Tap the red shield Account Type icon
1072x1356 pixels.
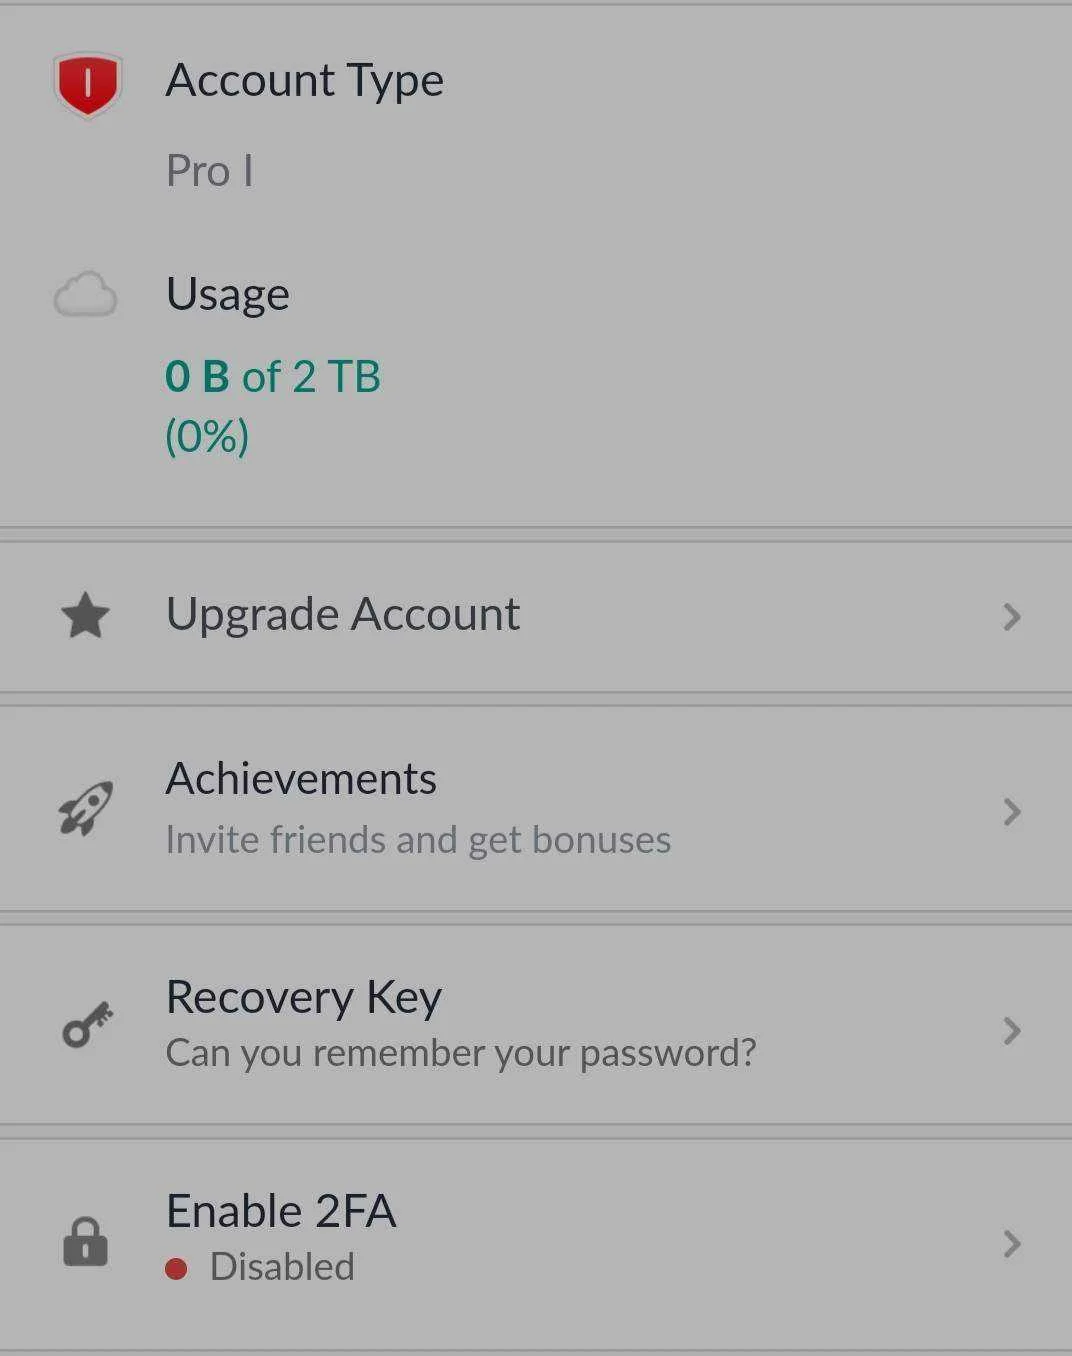click(87, 84)
